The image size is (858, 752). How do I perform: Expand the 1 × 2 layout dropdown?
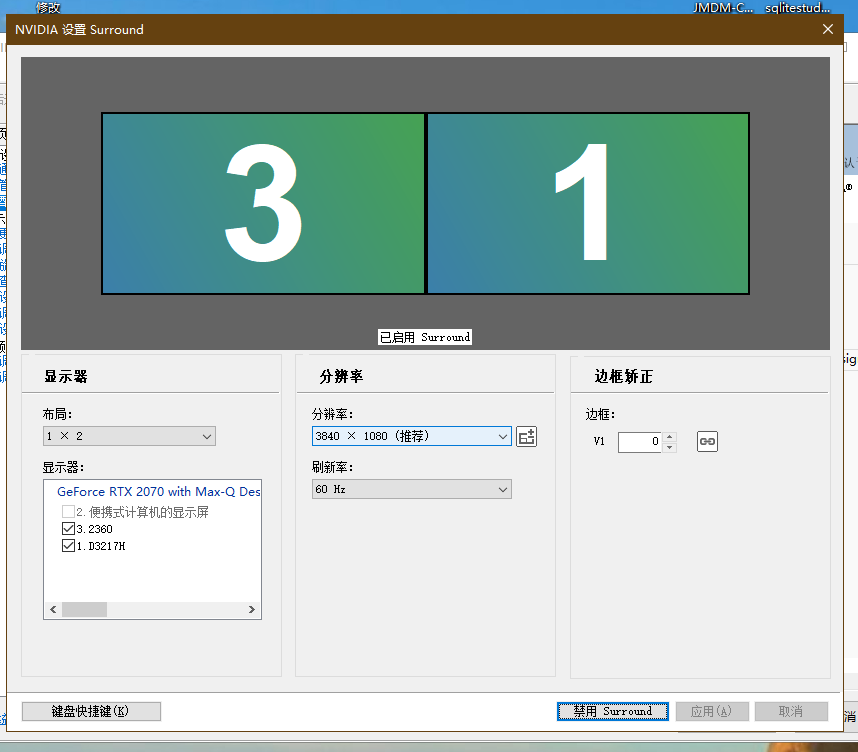coord(129,436)
